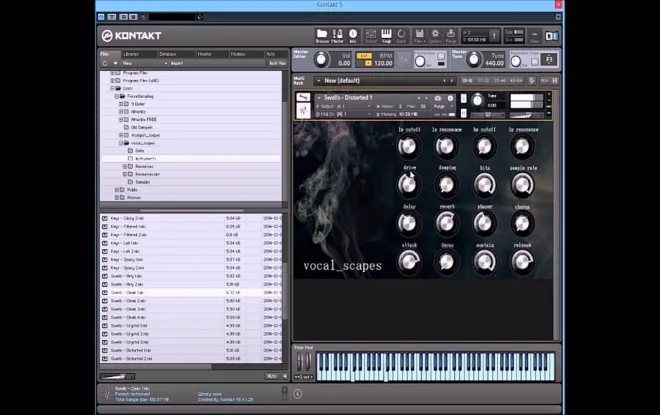Screen dimensions: 660x415
Task: Click the round info icon in status bar
Action: (x=297, y=394)
